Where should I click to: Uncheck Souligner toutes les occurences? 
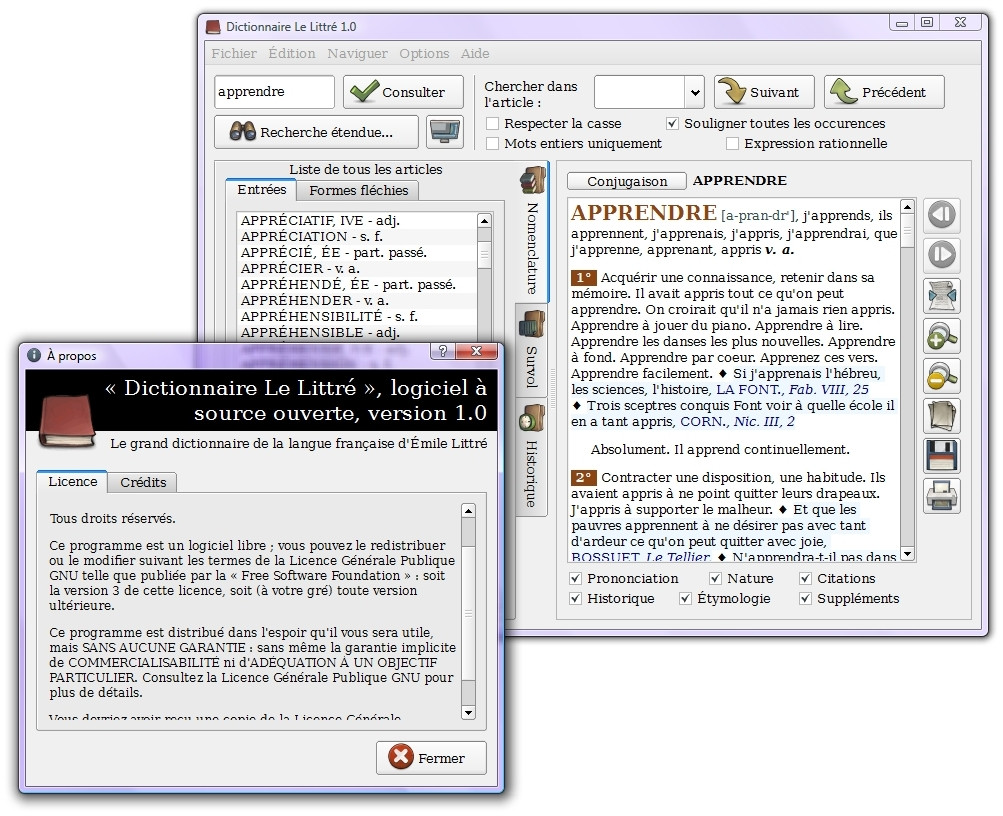coord(673,124)
